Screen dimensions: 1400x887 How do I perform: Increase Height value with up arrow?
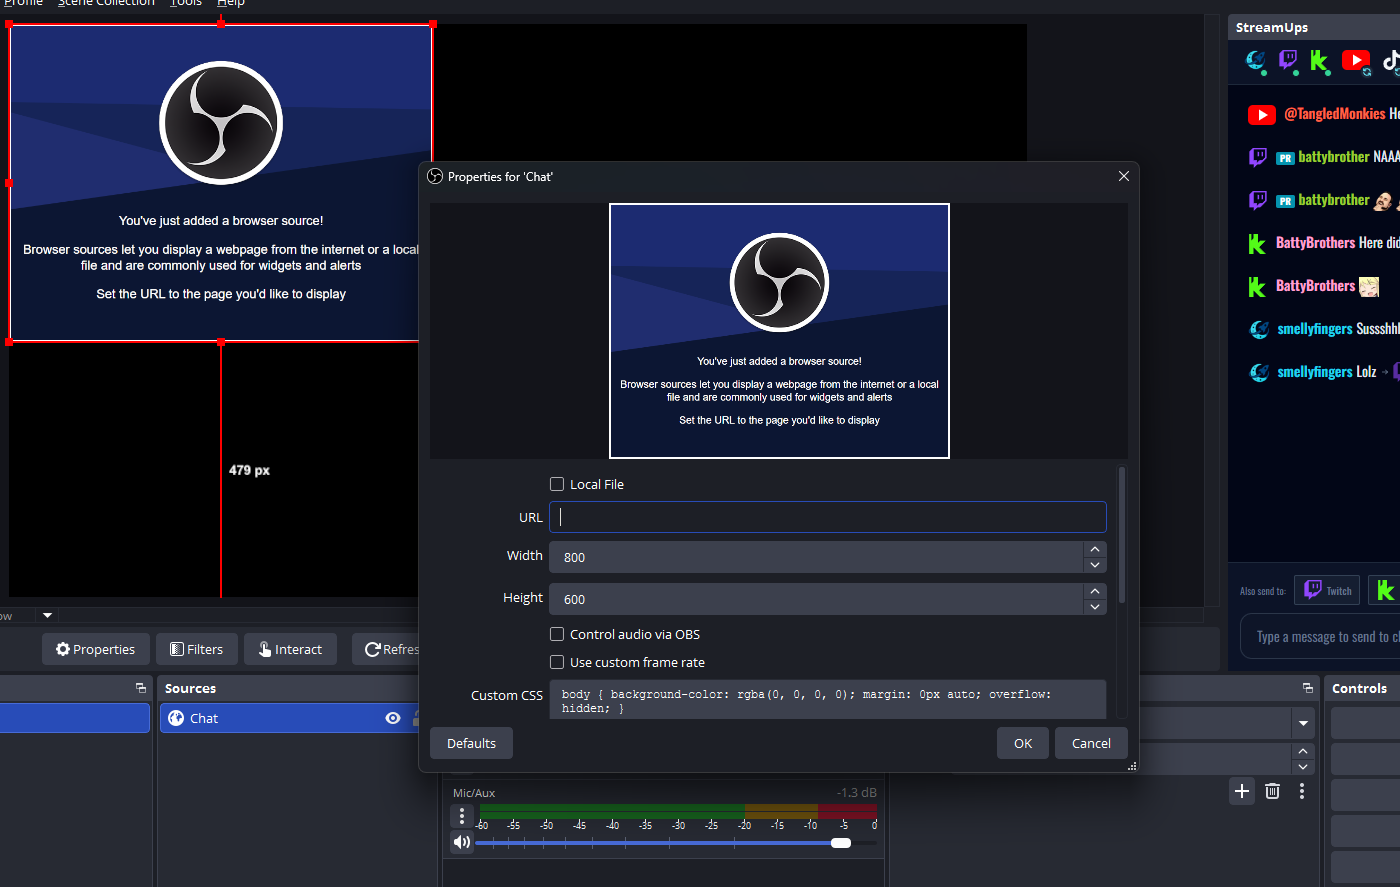point(1095,591)
